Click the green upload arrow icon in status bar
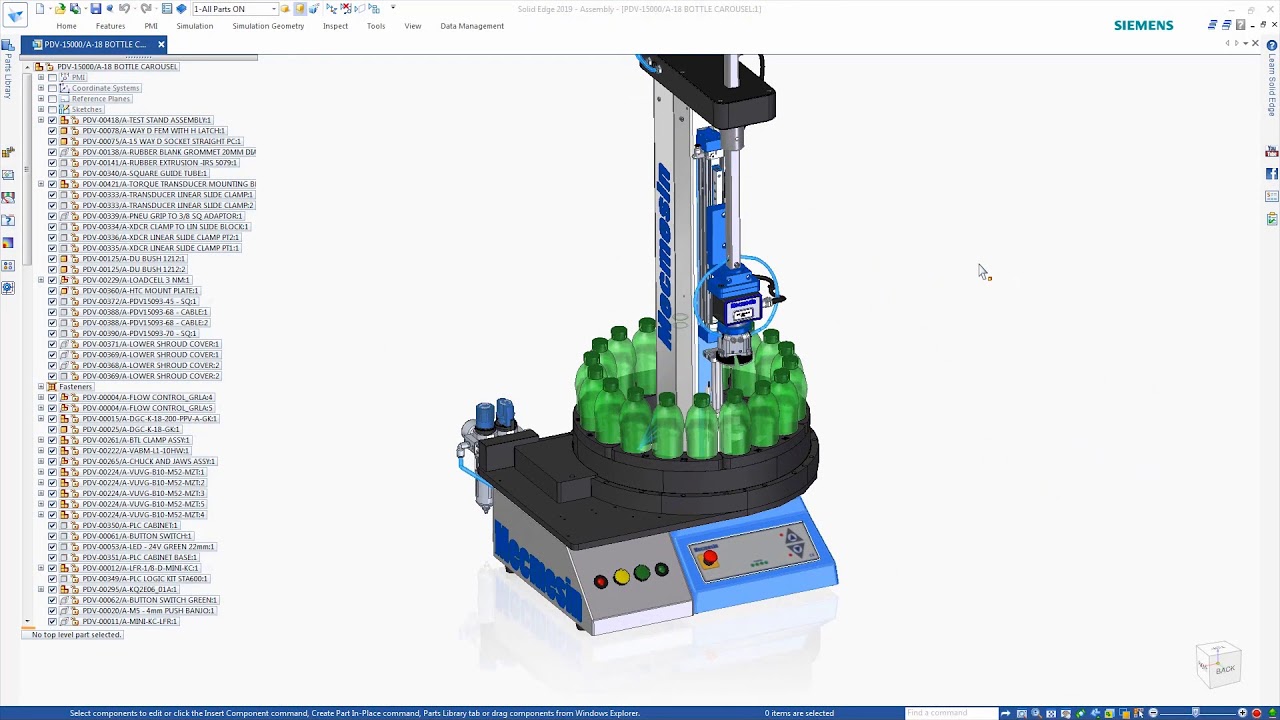Image resolution: width=1280 pixels, height=720 pixels. 1272,713
